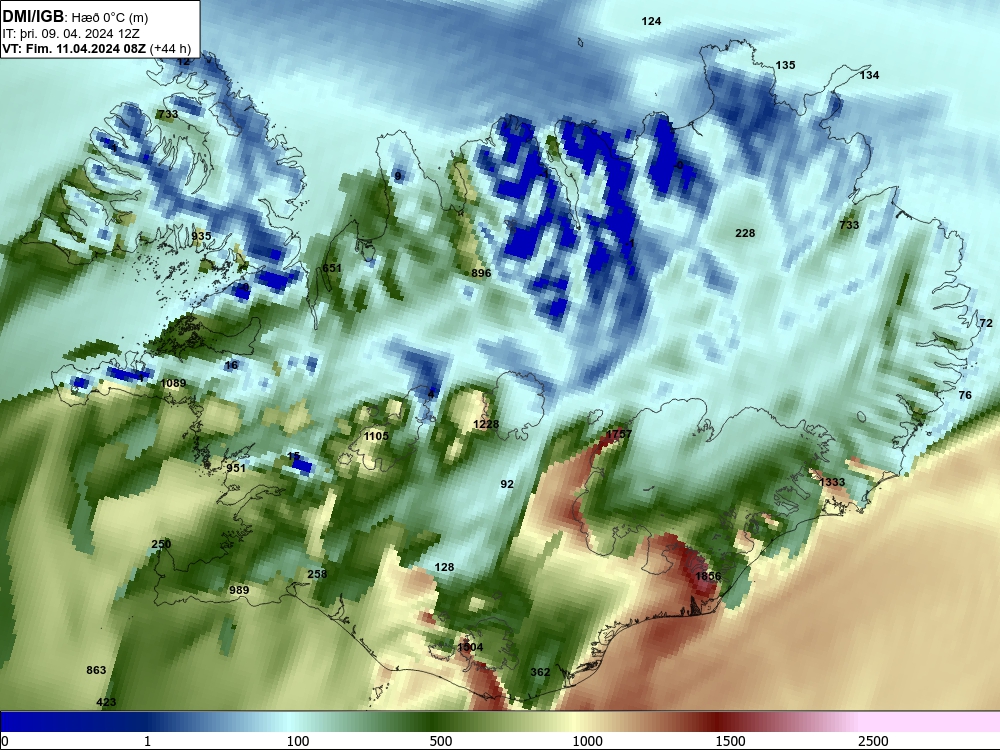1000x750 pixels.
Task: Click the 'IT: þri. 09. 04. 2024 12Z' line
Action: click(71, 34)
